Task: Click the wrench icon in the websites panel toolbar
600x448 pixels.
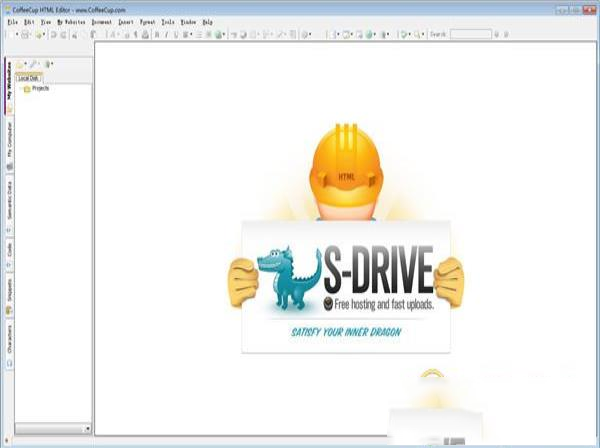Action: pyautogui.click(x=33, y=65)
